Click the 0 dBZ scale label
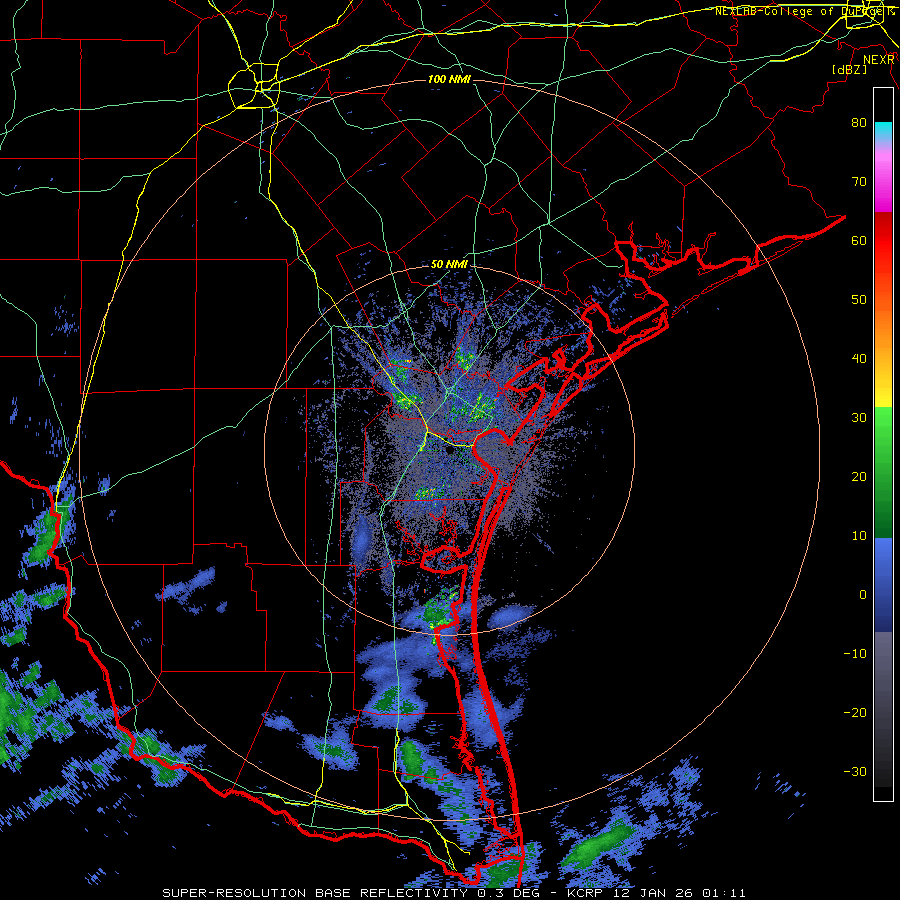The image size is (900, 900). (x=863, y=595)
